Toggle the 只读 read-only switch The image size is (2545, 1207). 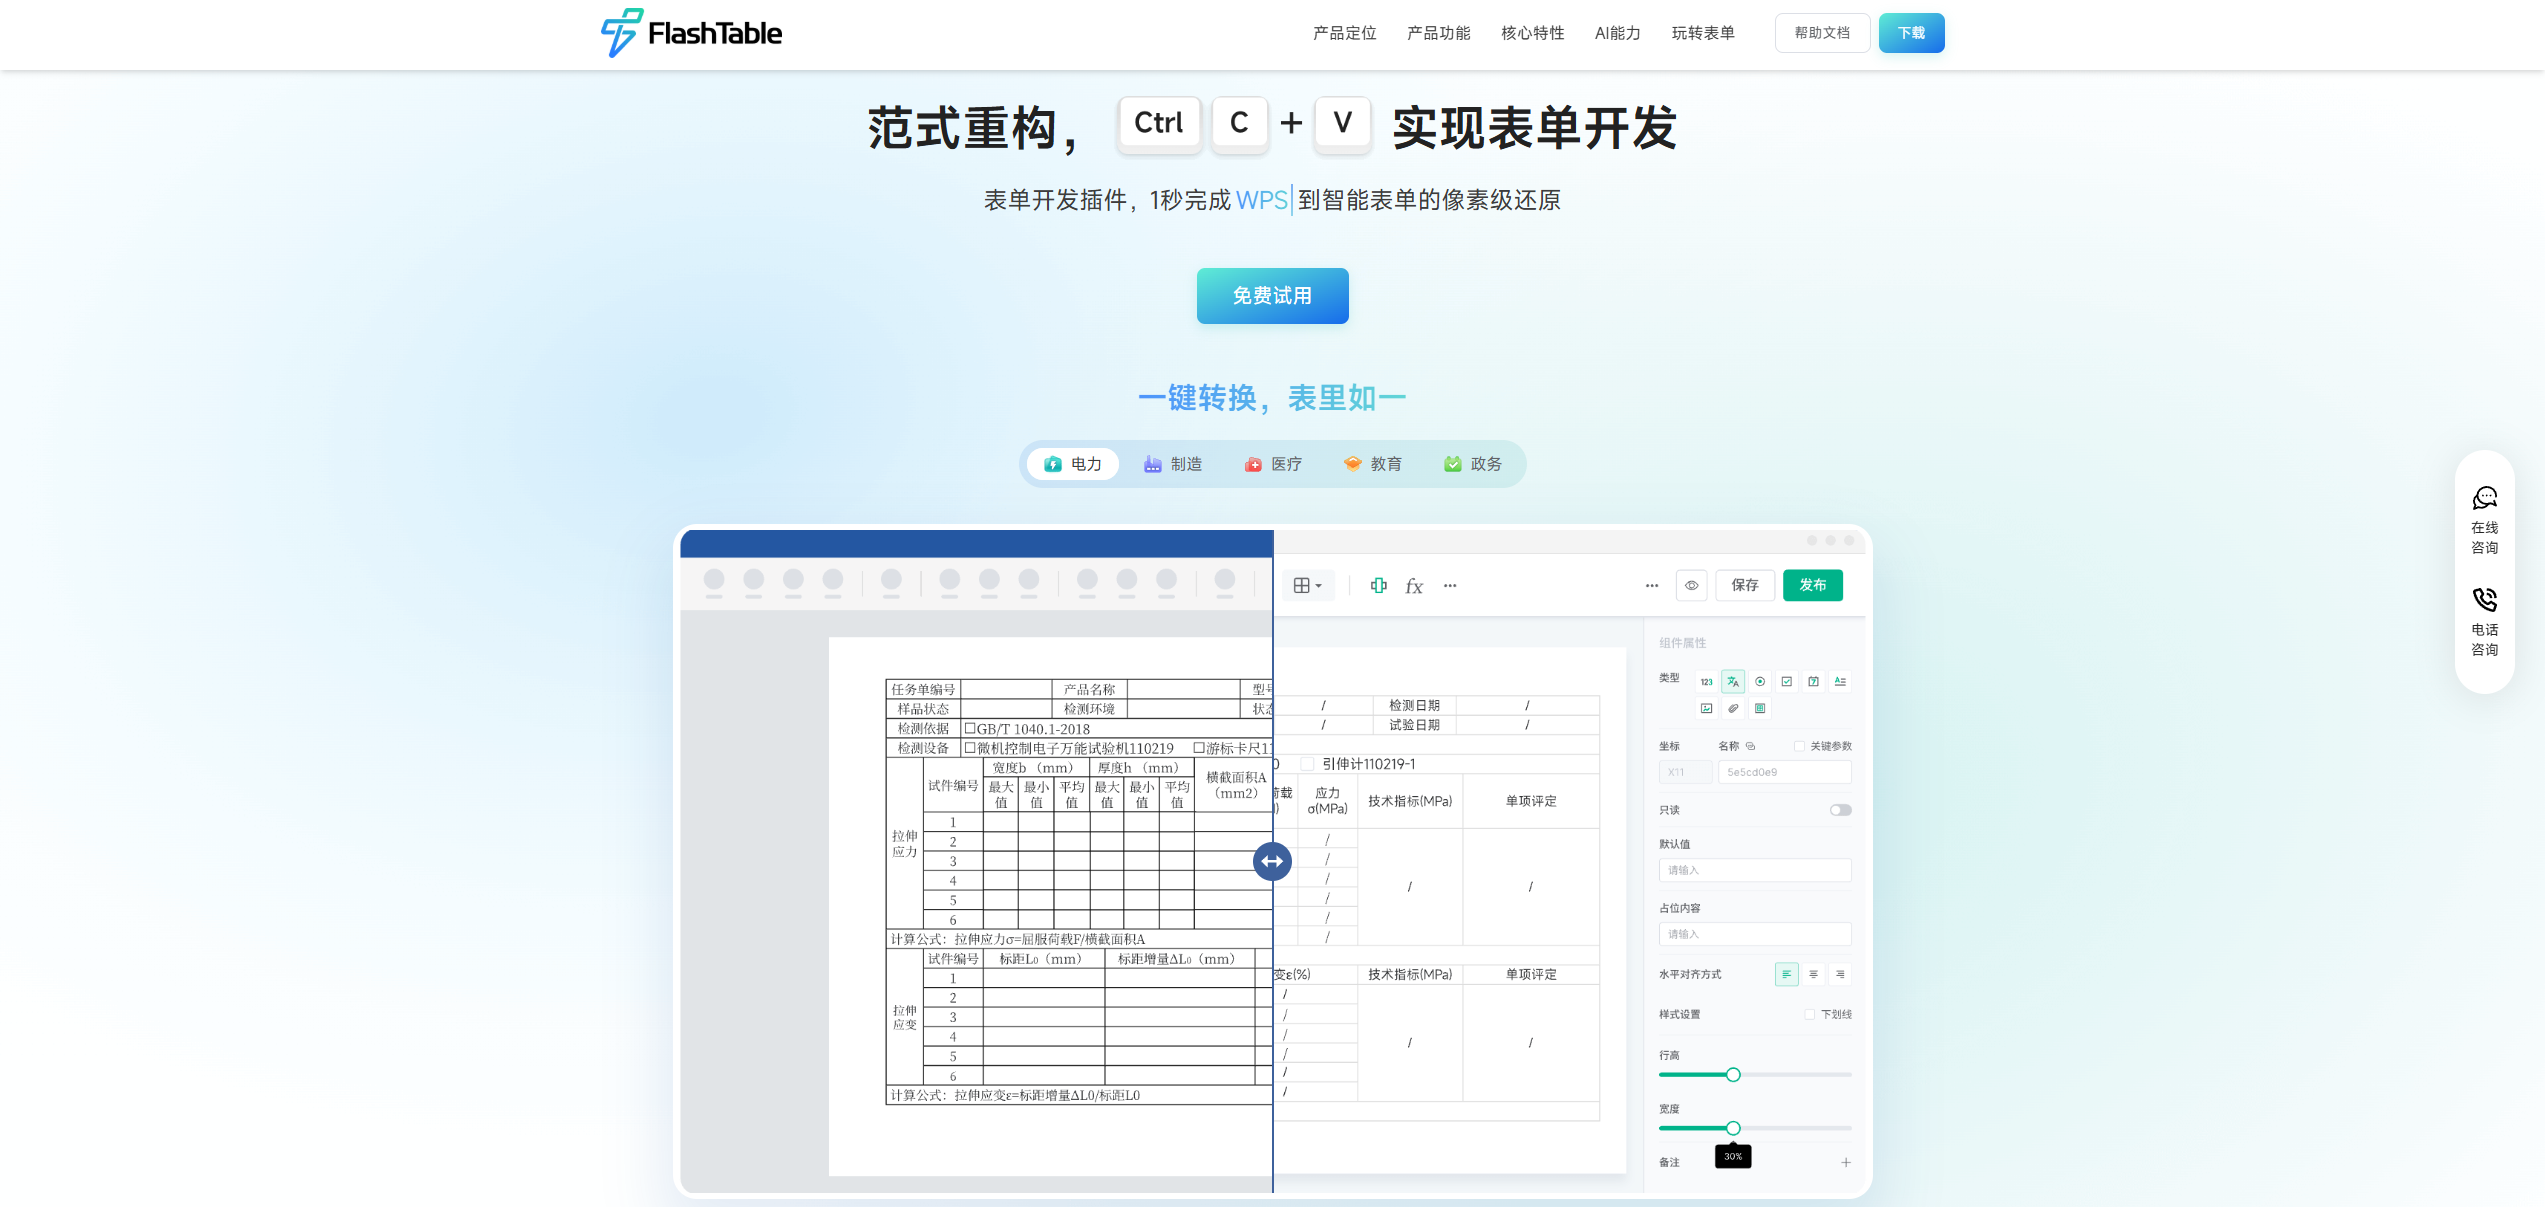1841,810
